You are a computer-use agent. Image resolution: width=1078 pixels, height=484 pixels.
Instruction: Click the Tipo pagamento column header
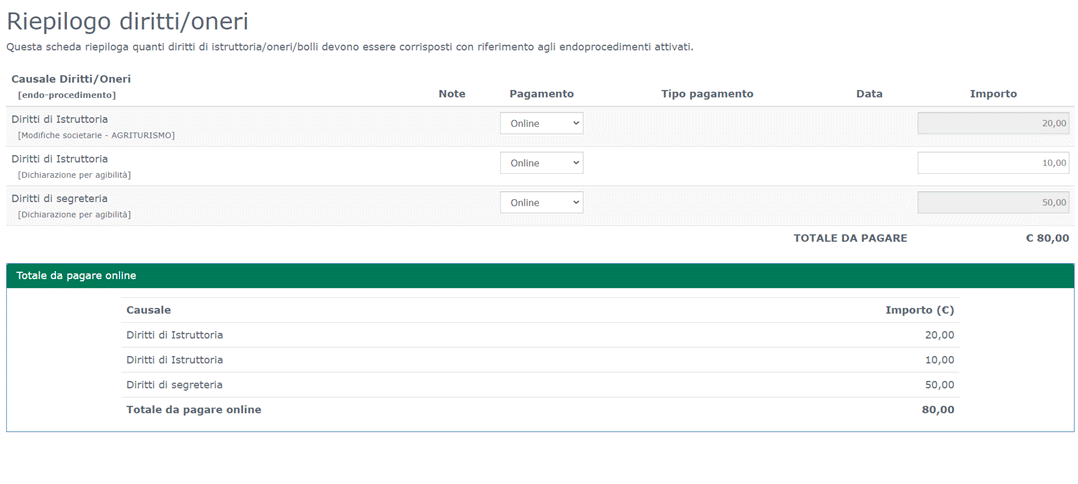click(707, 94)
